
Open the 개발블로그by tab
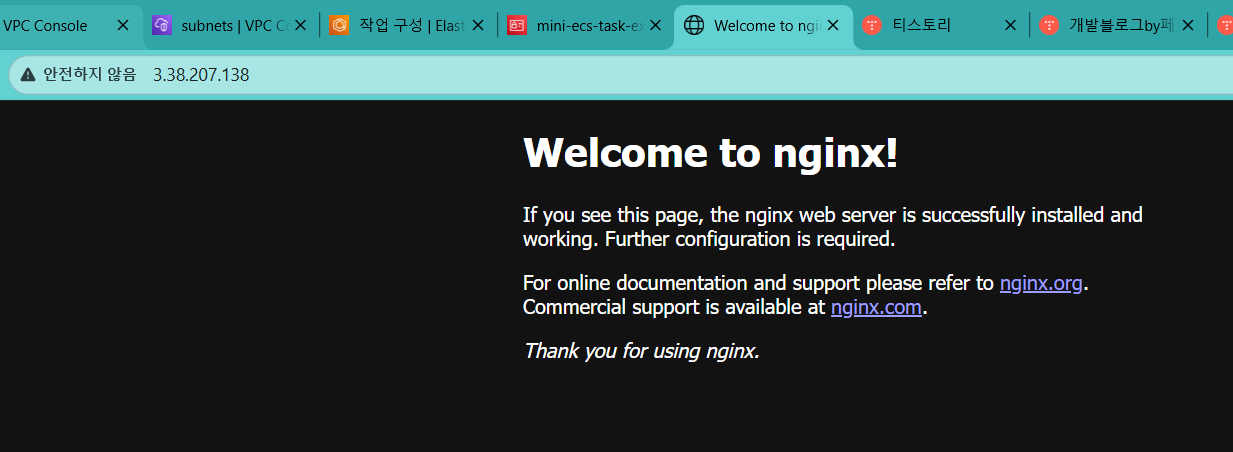[x=1118, y=26]
